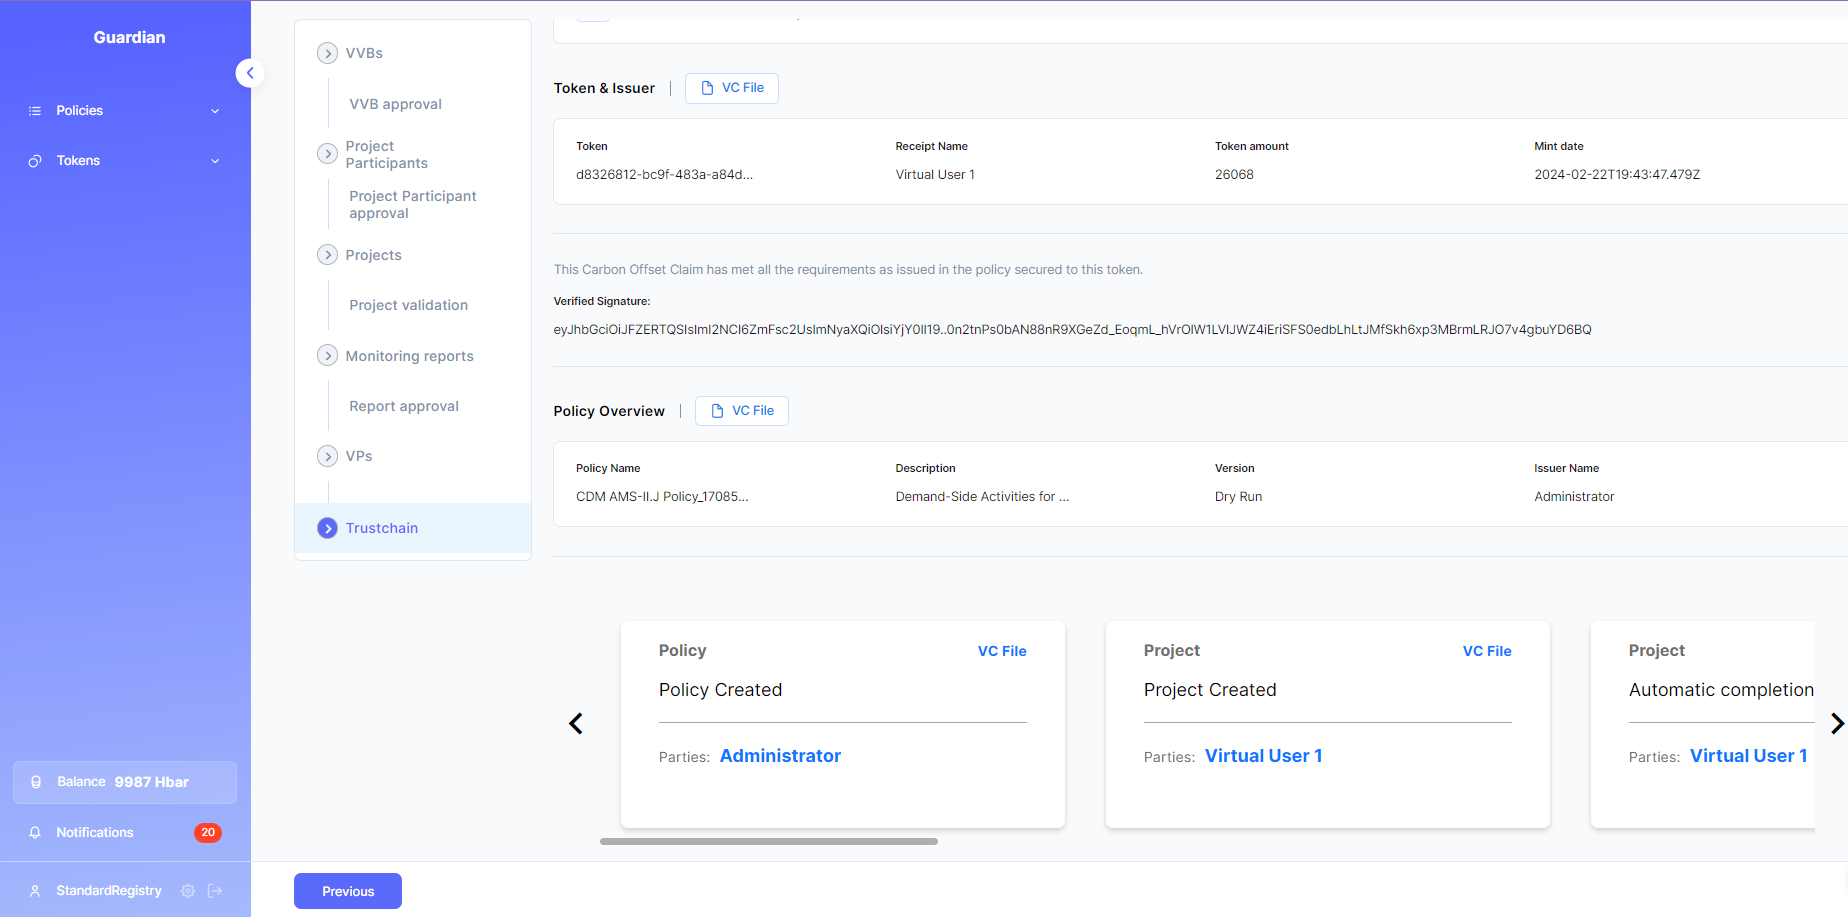The image size is (1848, 917).
Task: Click the settings gear next to StandardRegistry
Action: [188, 891]
